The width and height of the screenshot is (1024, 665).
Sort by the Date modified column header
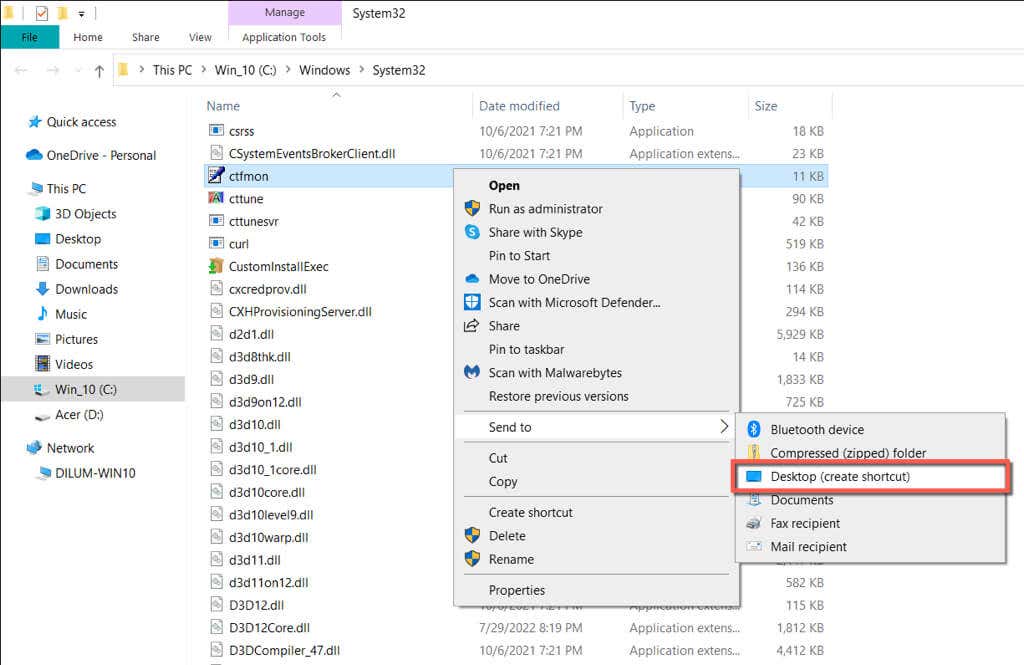[x=519, y=106]
